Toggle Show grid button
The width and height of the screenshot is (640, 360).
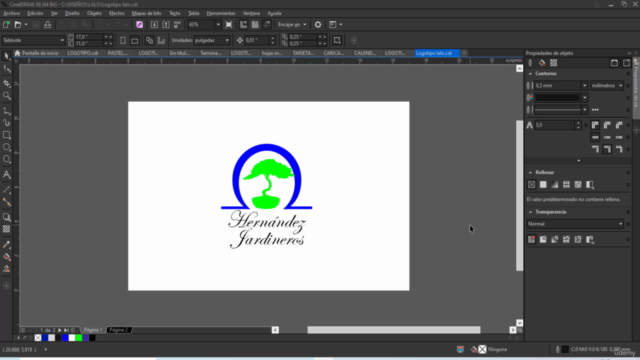point(255,24)
